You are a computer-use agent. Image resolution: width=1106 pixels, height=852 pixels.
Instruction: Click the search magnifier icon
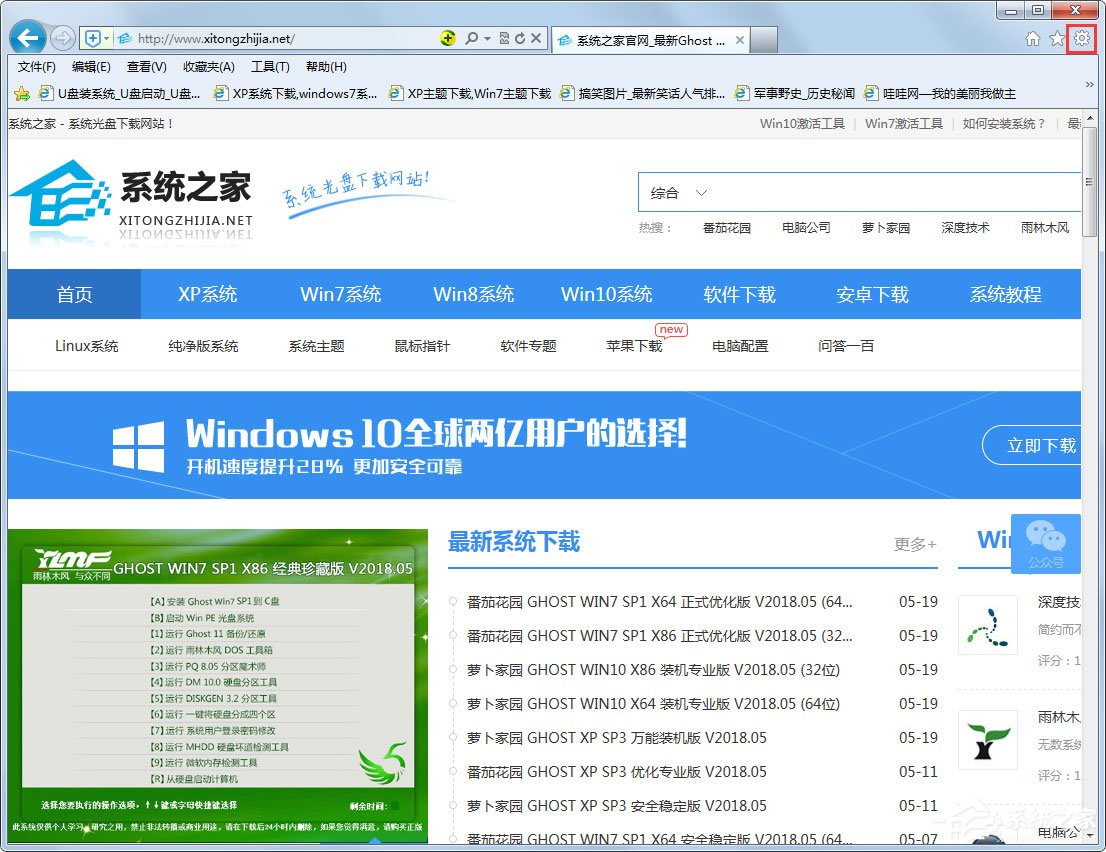pyautogui.click(x=471, y=38)
